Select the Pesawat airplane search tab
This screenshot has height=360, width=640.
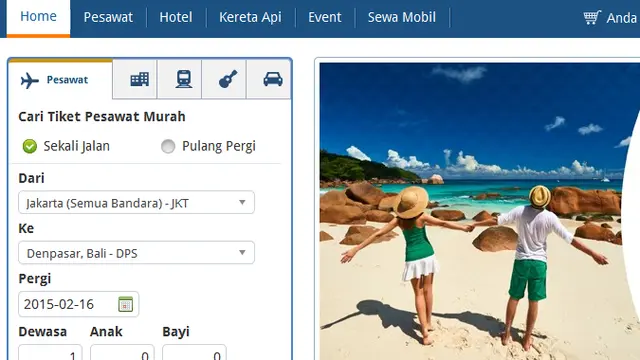[x=60, y=80]
